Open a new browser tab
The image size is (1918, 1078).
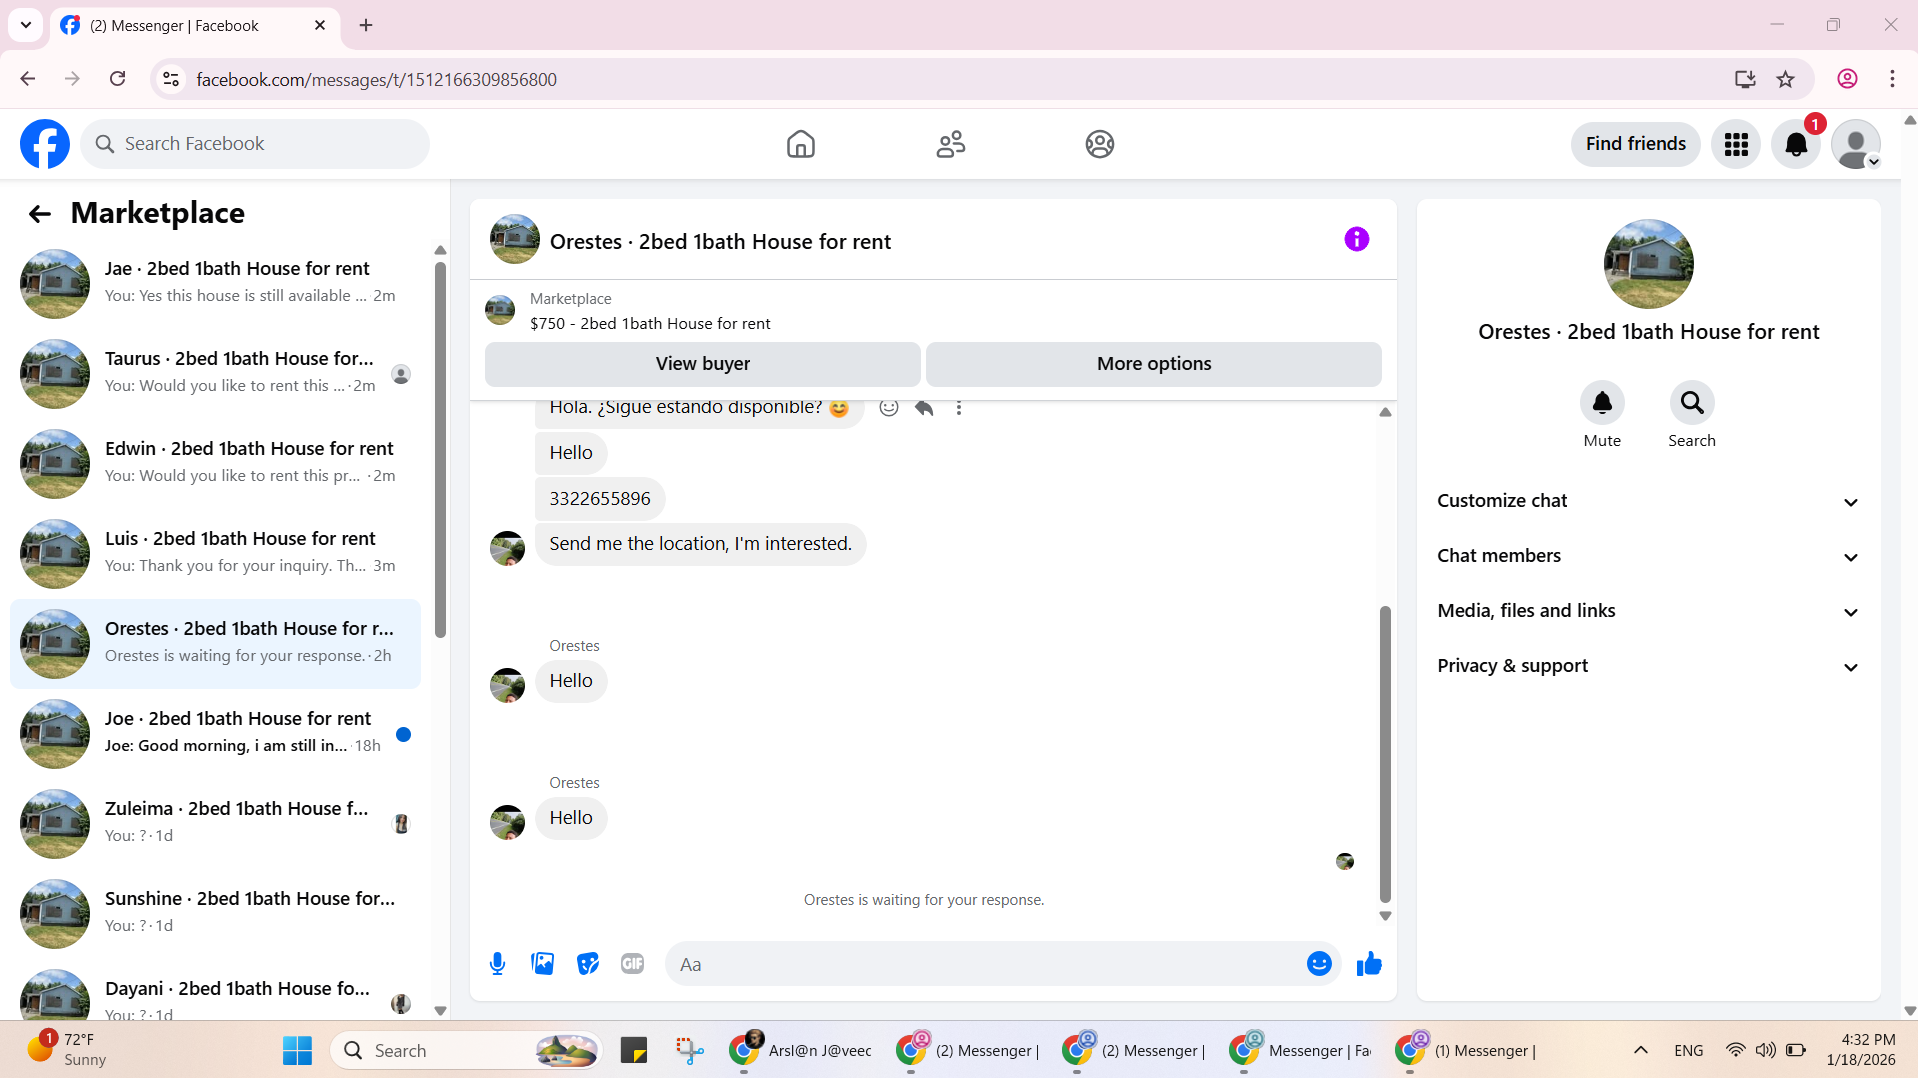(x=366, y=25)
